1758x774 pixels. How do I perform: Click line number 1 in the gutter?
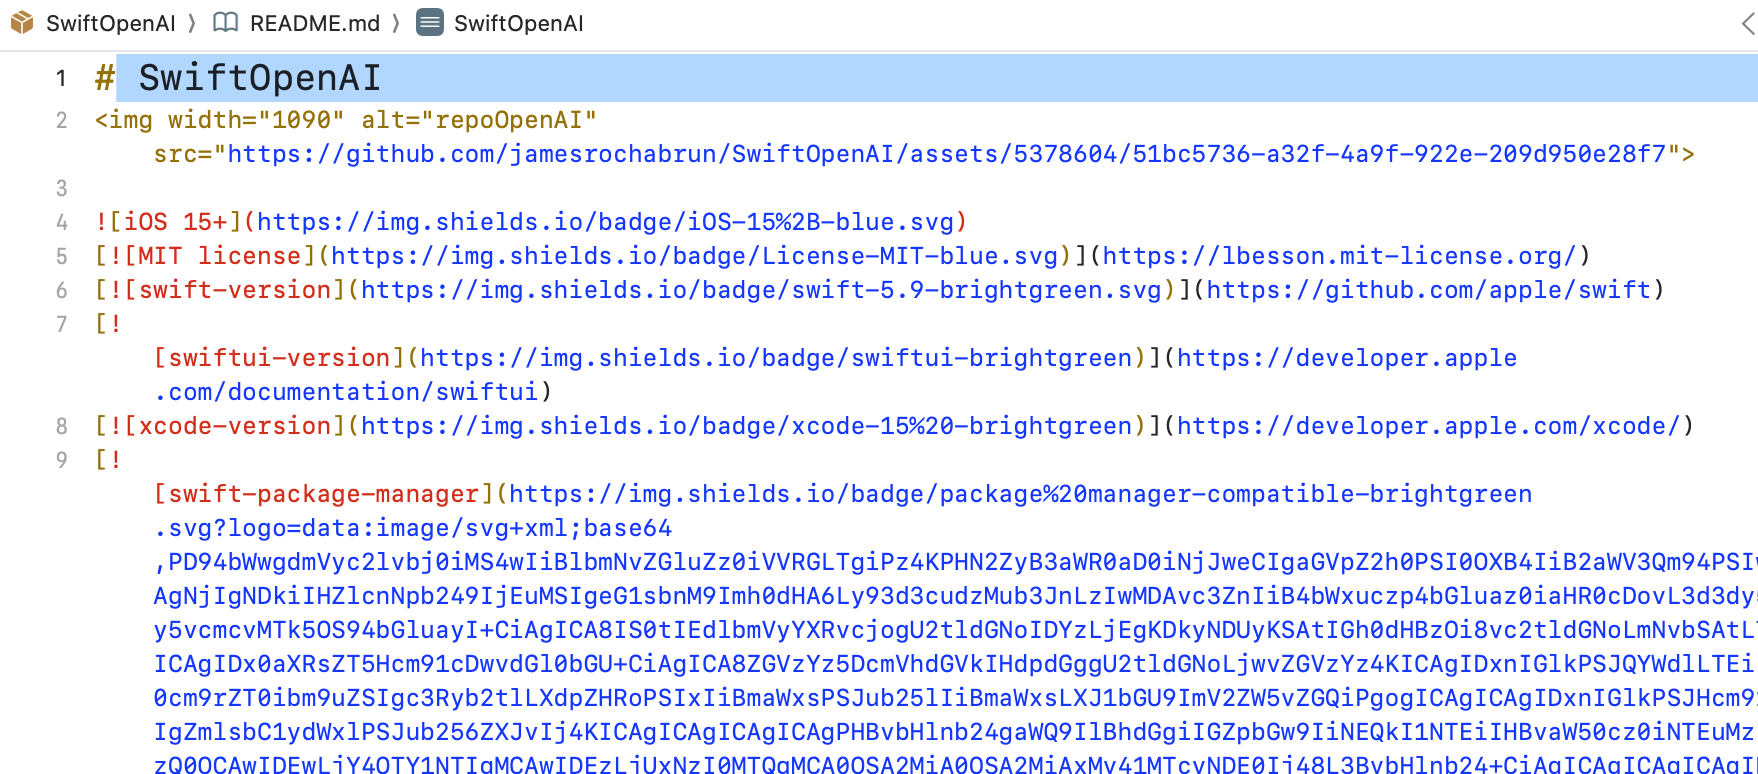62,78
